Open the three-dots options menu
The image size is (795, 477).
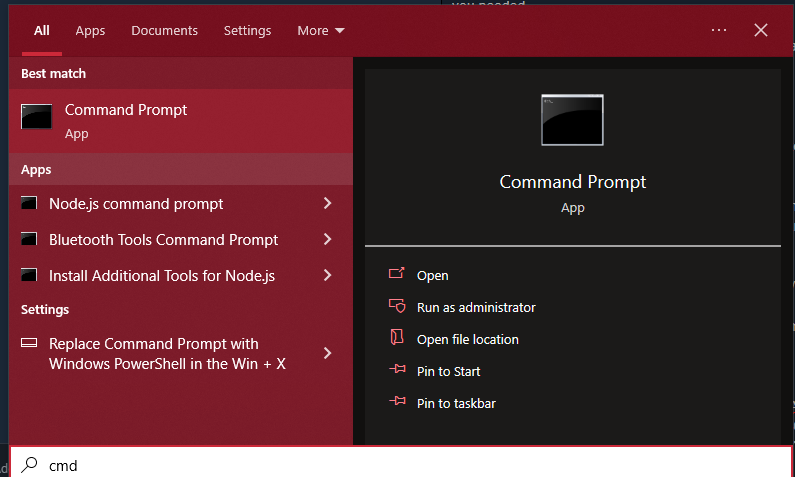(x=719, y=30)
